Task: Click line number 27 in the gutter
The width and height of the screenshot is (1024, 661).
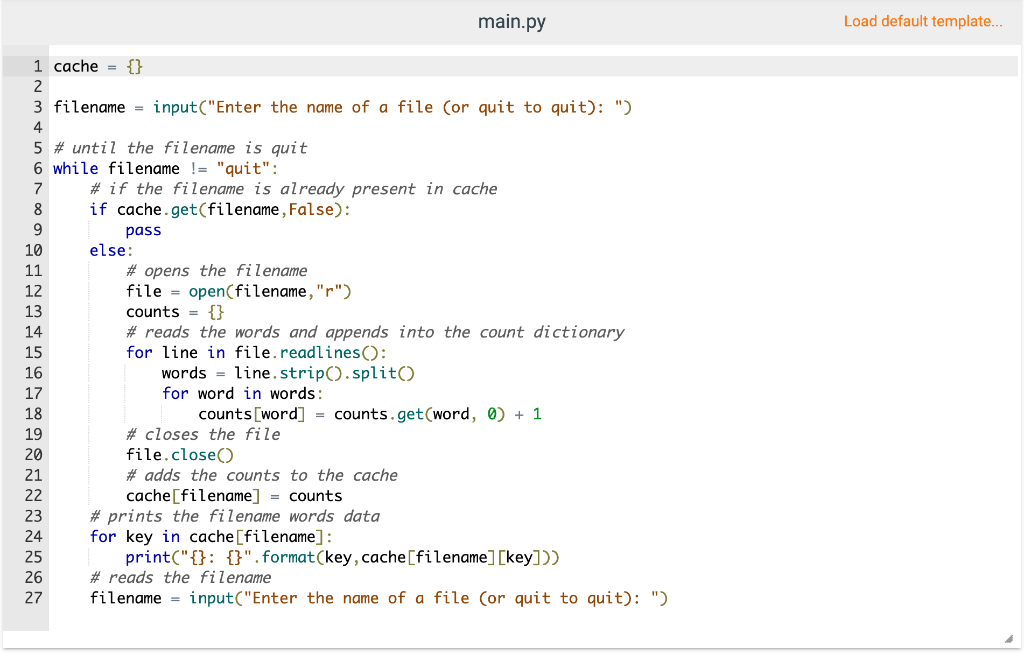Action: [x=33, y=597]
